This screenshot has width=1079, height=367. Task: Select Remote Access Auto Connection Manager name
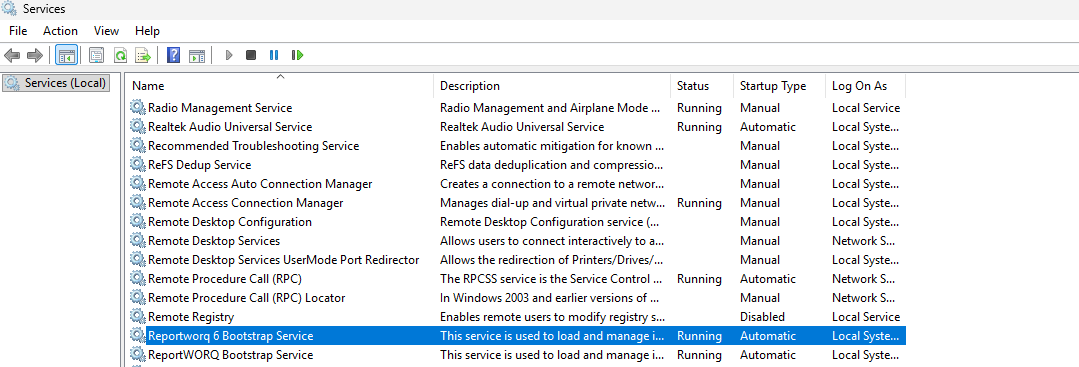click(260, 184)
